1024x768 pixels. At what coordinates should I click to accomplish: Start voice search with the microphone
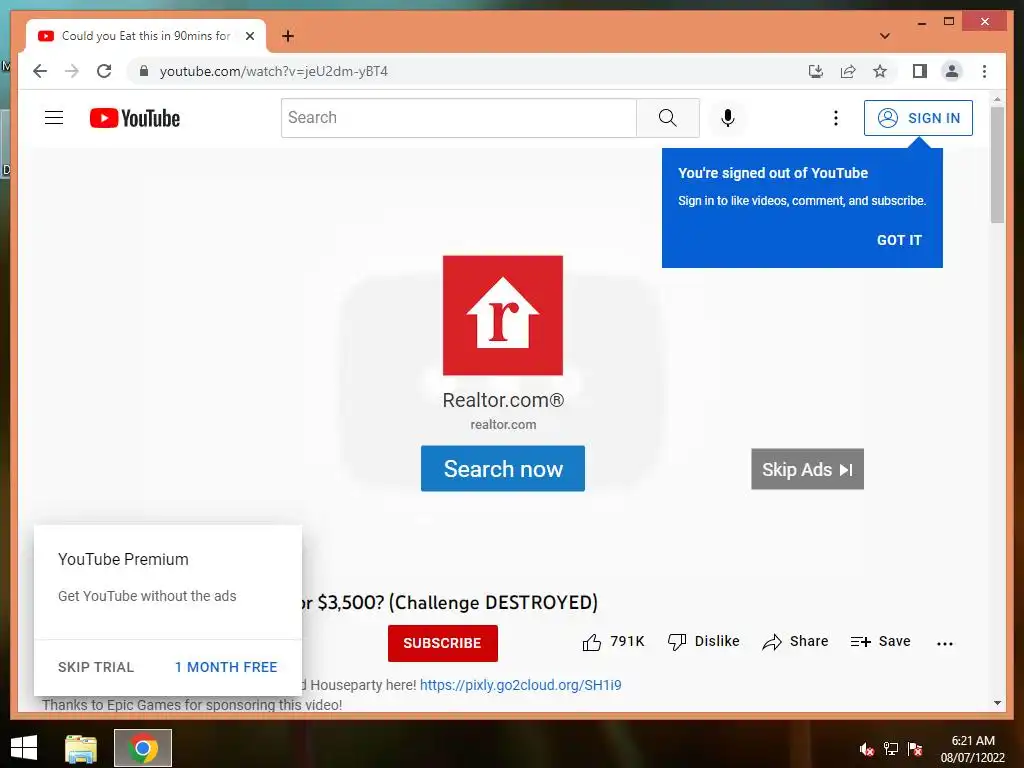pyautogui.click(x=728, y=118)
